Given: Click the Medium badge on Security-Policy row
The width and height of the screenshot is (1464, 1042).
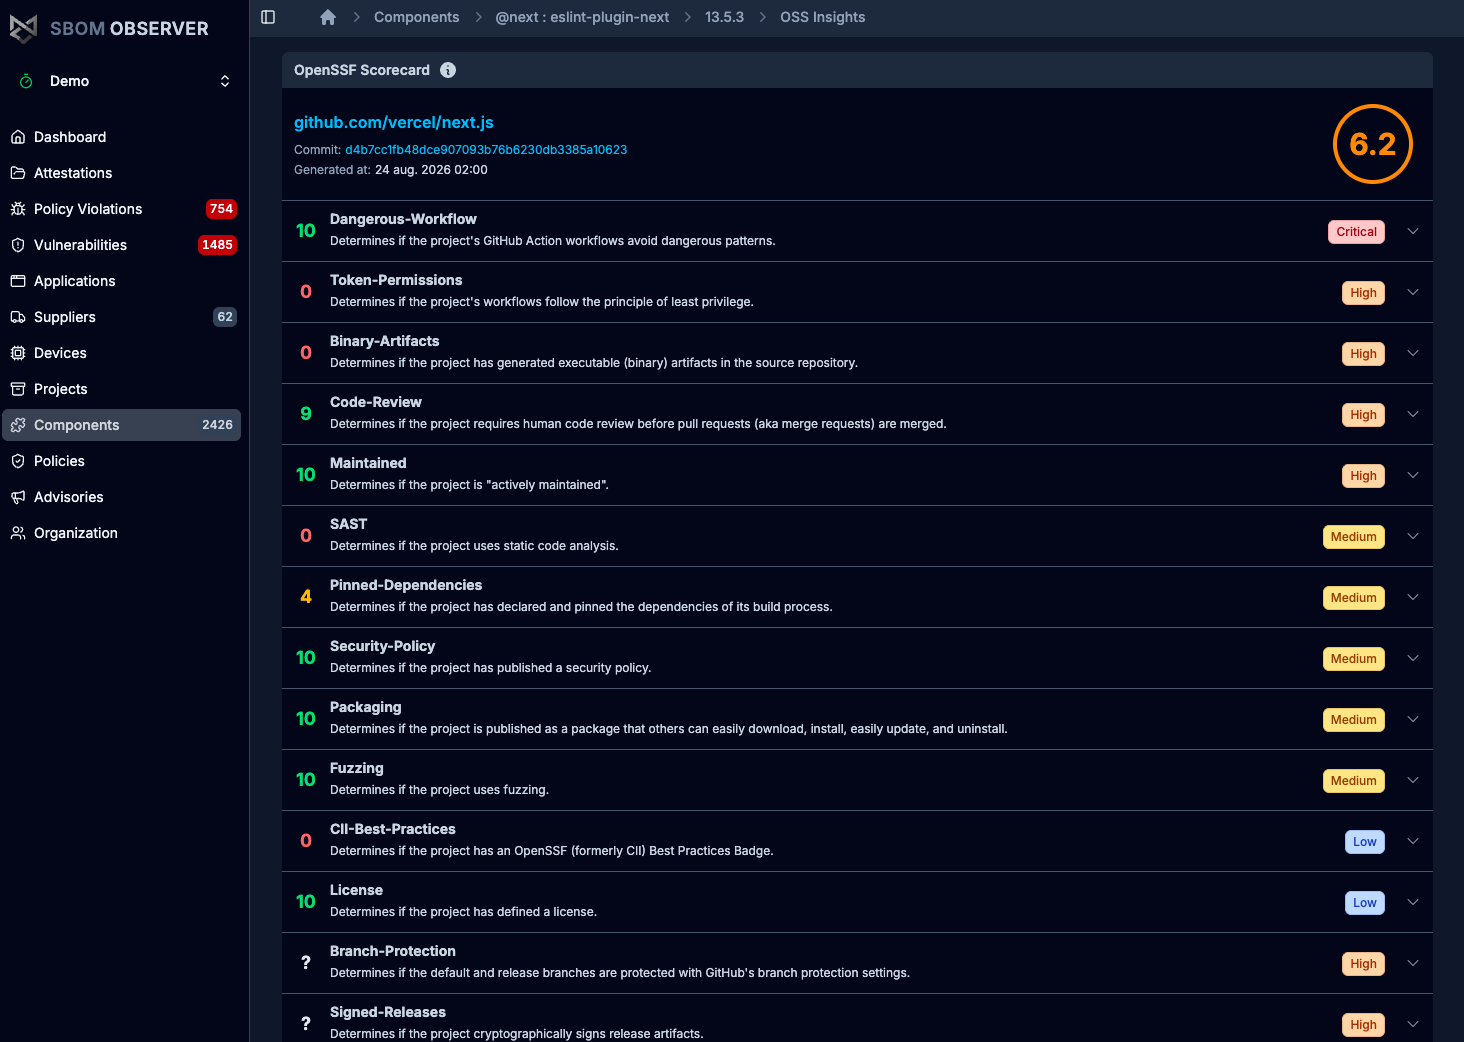Looking at the screenshot, I should [x=1353, y=658].
